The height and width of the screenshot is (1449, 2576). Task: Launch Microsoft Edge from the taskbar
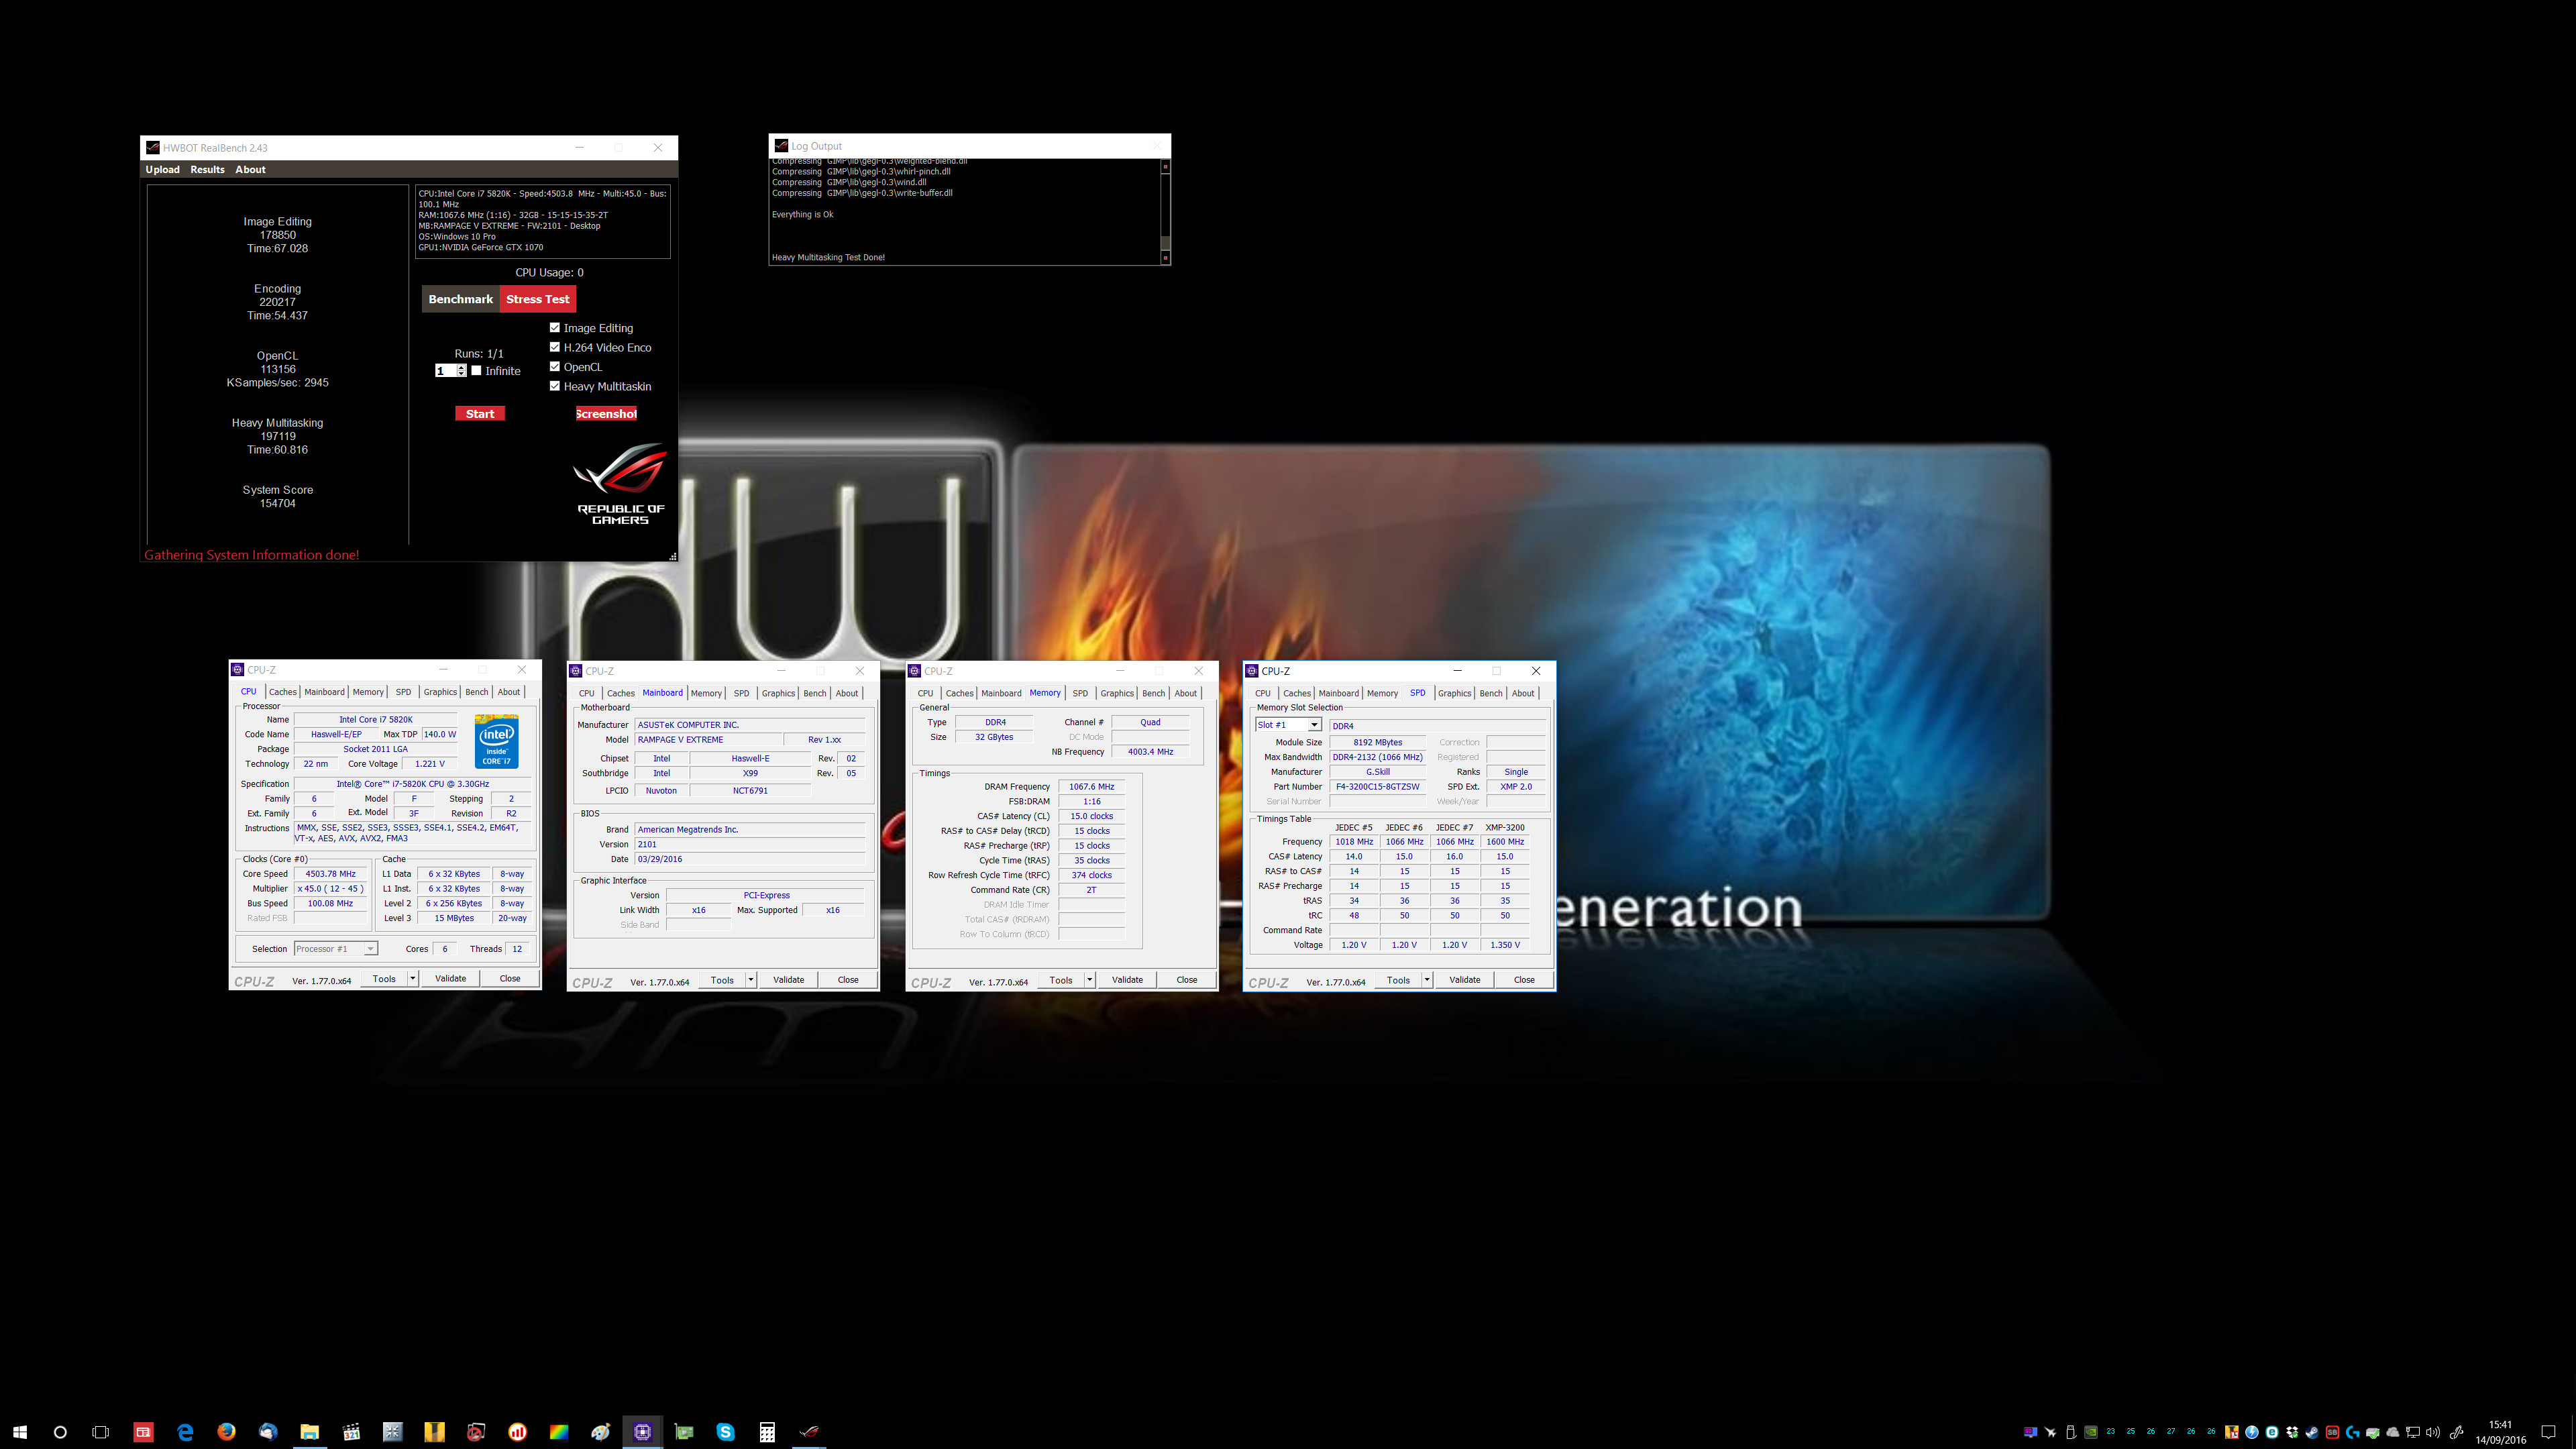point(185,1432)
